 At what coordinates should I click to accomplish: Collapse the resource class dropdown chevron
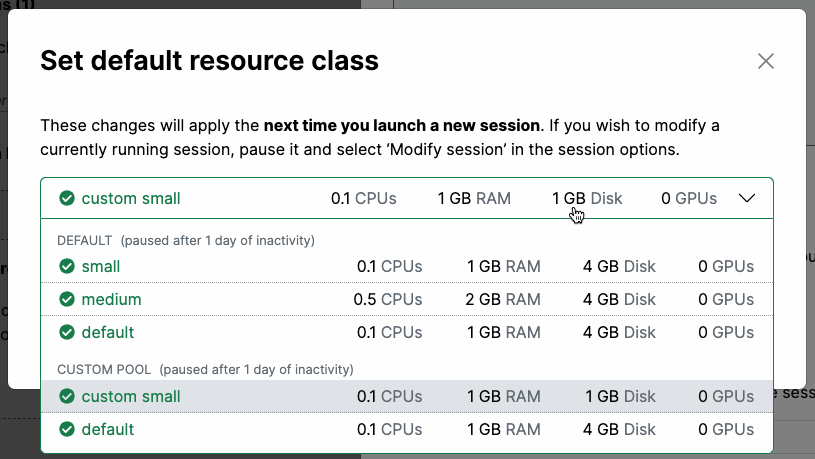tap(747, 198)
